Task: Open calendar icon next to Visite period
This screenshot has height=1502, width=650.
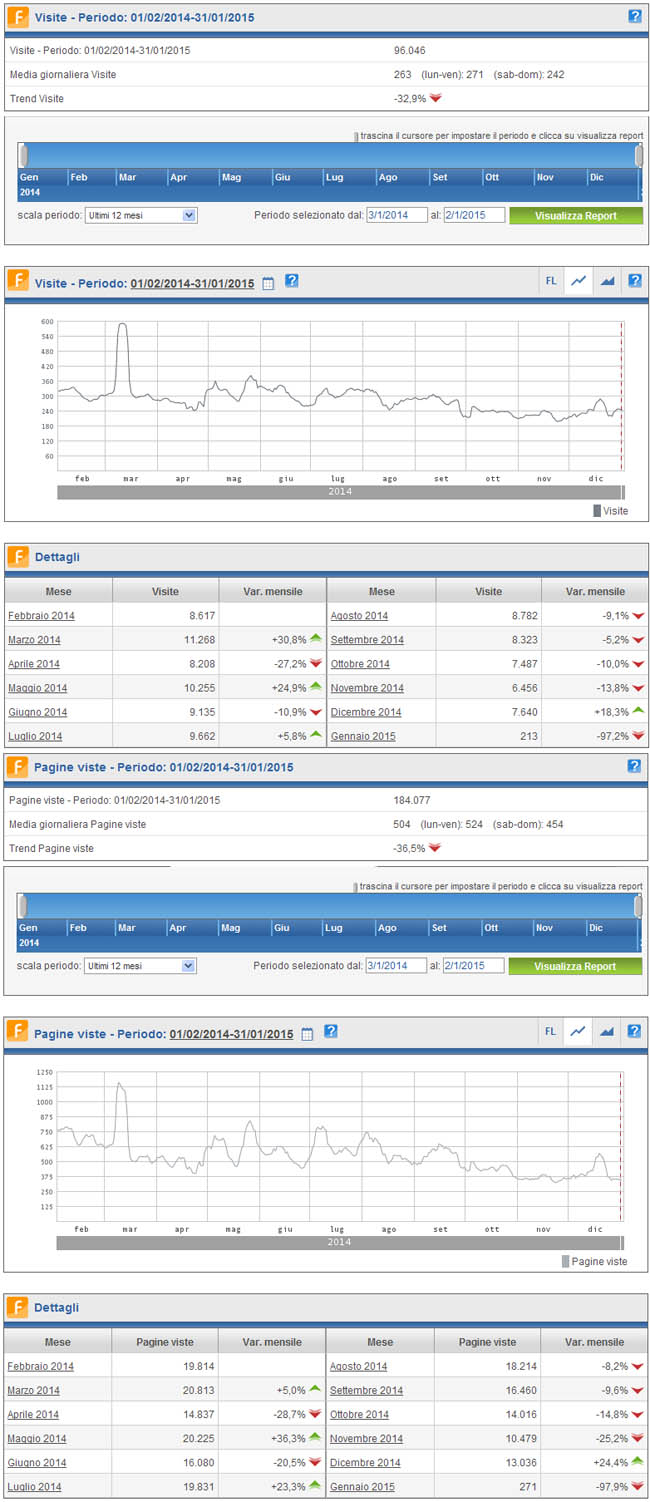Action: tap(268, 283)
